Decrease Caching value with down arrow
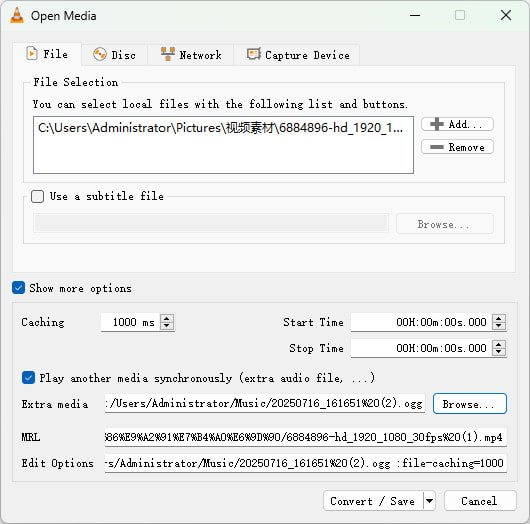This screenshot has width=530, height=524. pos(167,326)
